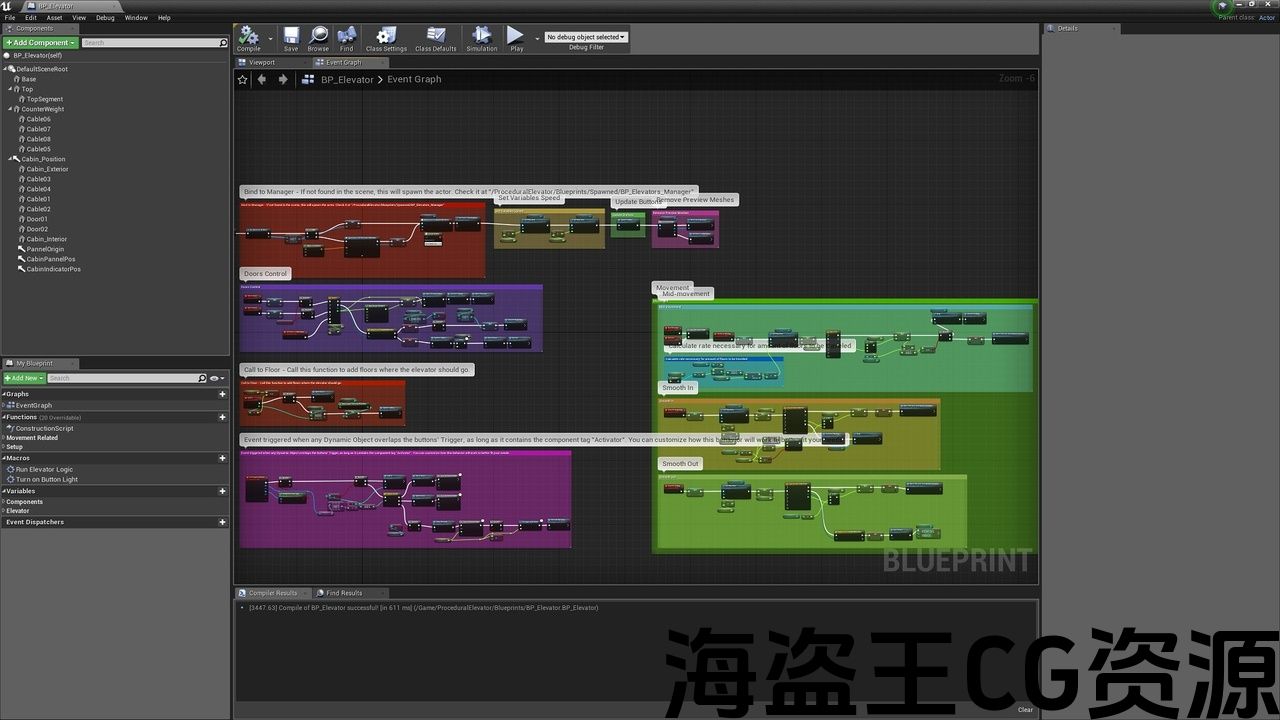1280x720 pixels.
Task: Start Simulation from the toolbar
Action: pyautogui.click(x=481, y=37)
